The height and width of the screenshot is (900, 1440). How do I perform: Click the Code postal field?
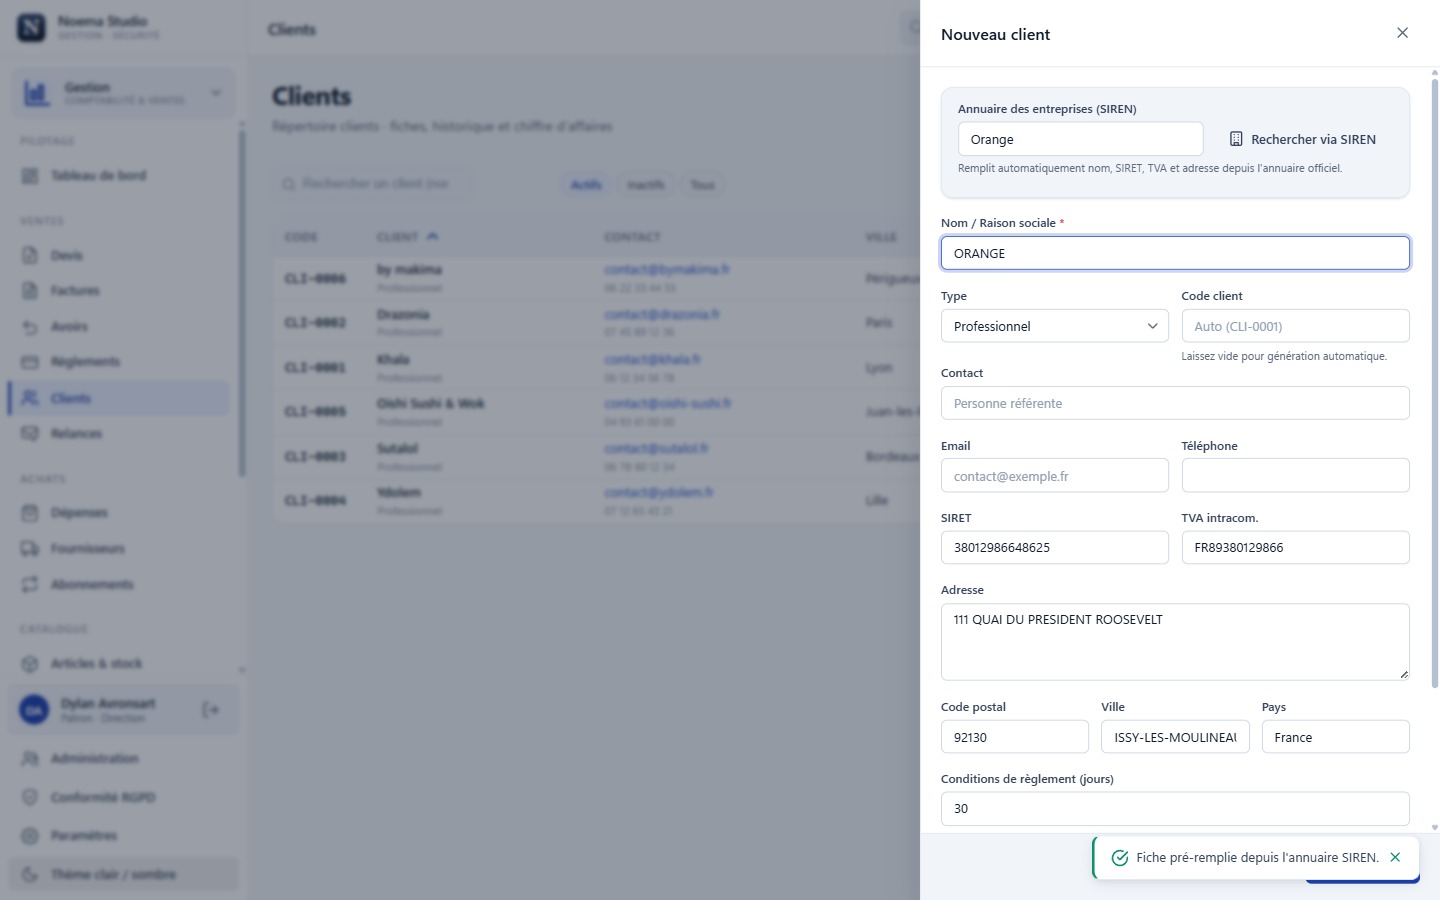point(1014,737)
